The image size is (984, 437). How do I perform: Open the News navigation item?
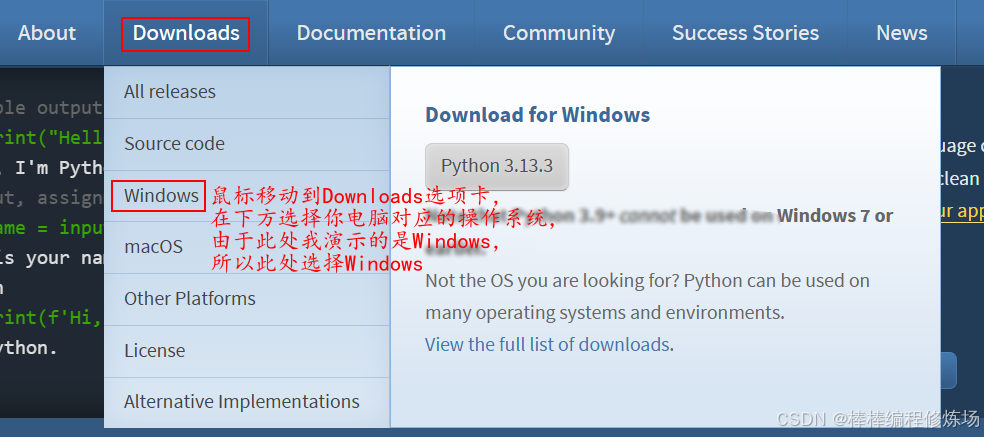(x=902, y=33)
